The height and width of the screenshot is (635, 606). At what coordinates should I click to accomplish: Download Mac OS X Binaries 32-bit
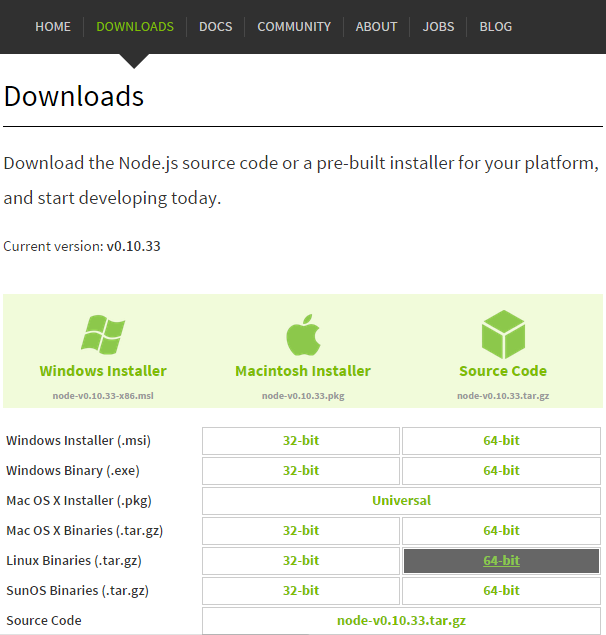301,531
